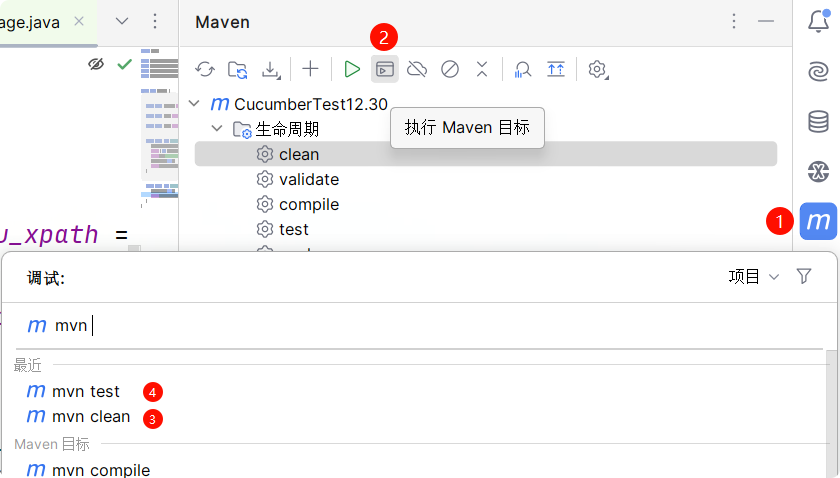Open Maven panel options menu

[x=734, y=21]
